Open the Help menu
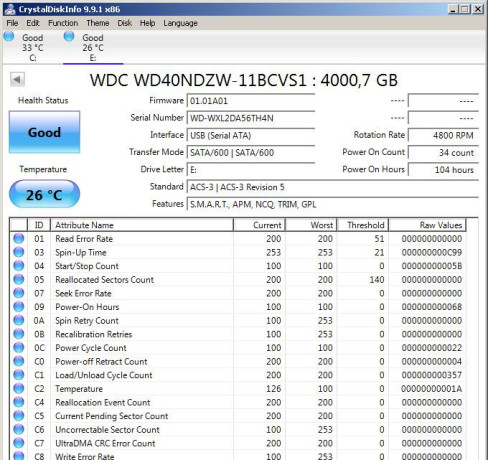This screenshot has height=460, width=488. tap(147, 23)
